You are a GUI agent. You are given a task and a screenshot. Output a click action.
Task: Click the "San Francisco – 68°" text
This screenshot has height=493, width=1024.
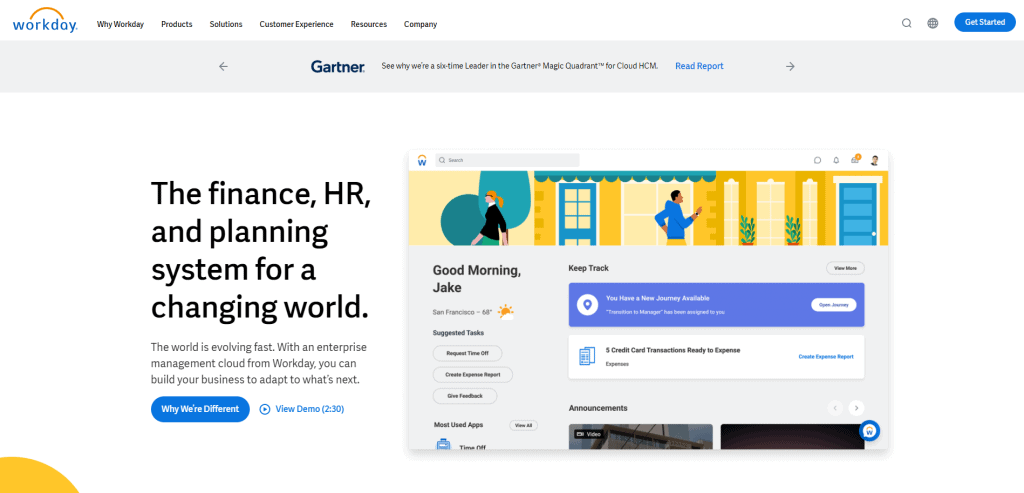[462, 312]
